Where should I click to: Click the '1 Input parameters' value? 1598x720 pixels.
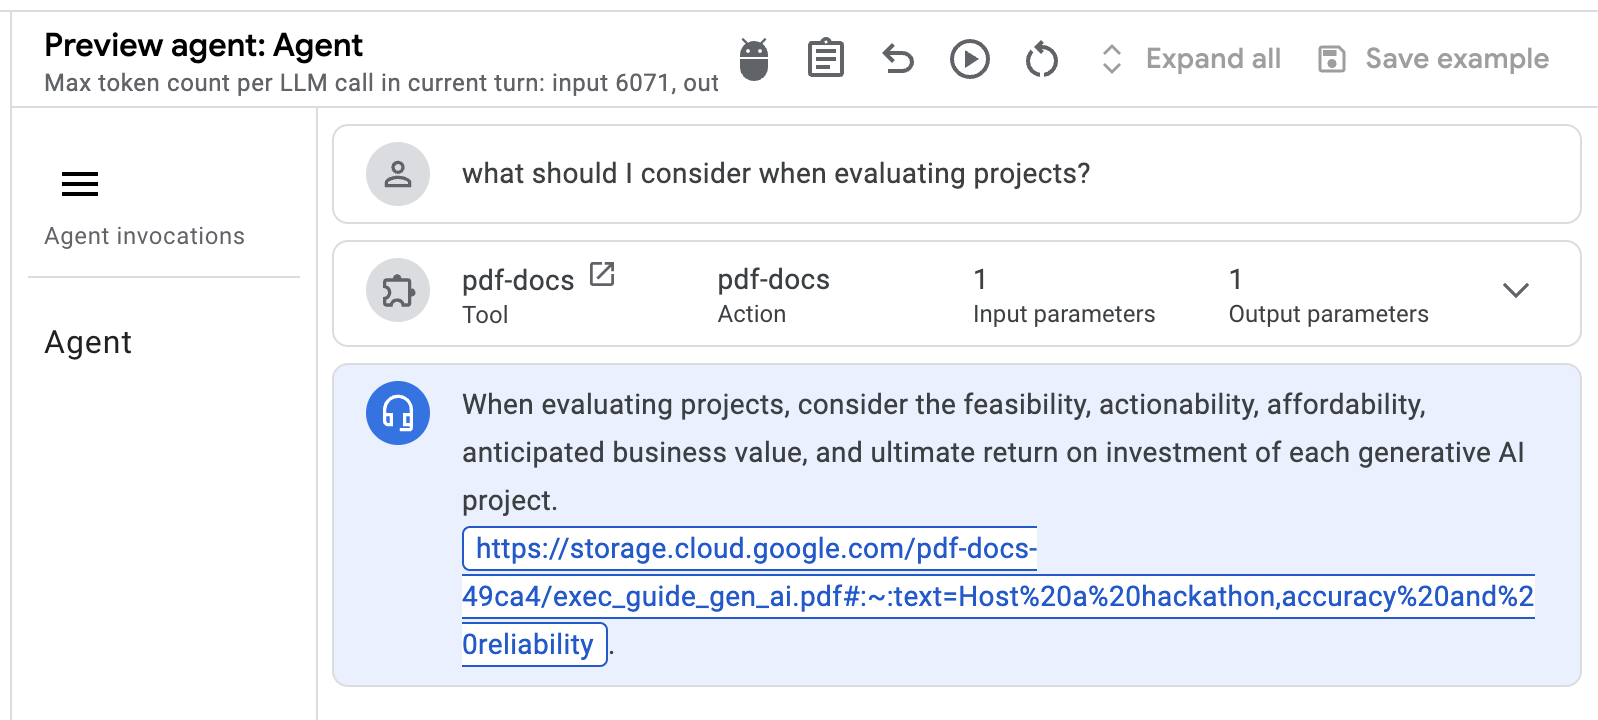1064,295
